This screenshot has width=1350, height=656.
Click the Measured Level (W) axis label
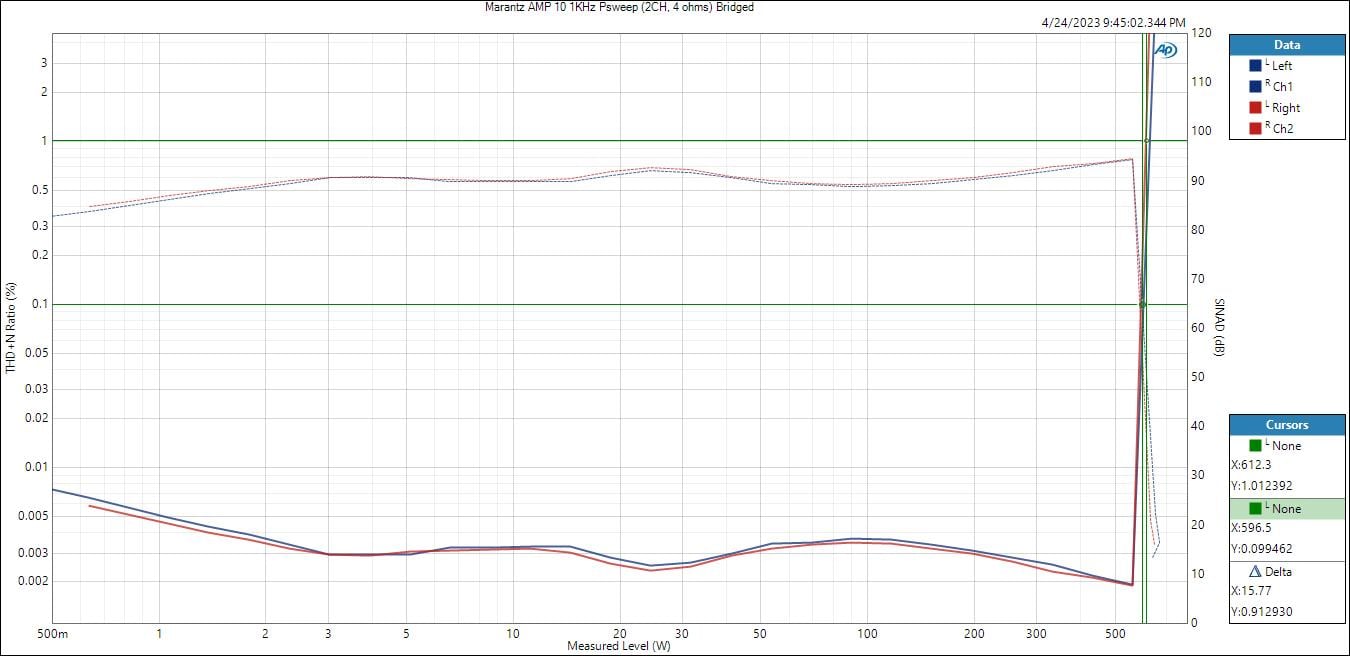tap(619, 646)
